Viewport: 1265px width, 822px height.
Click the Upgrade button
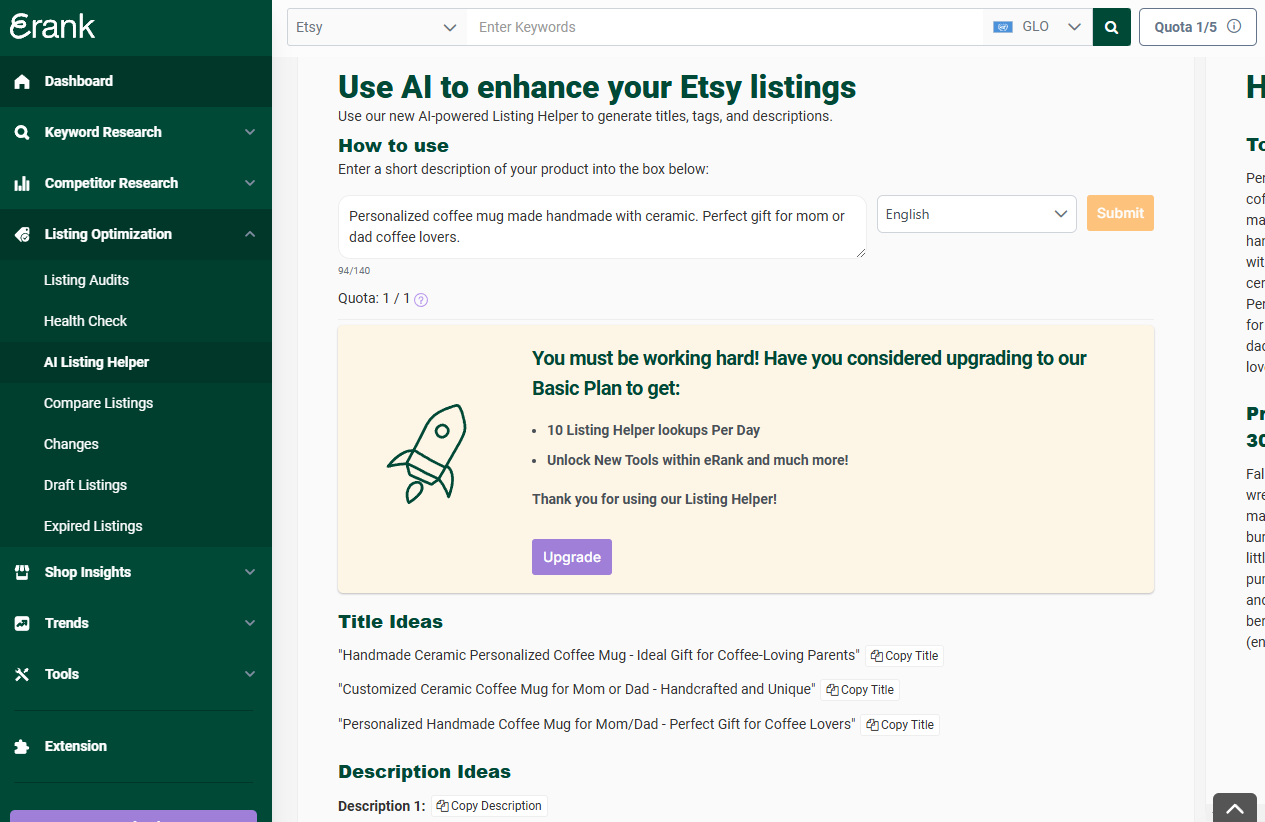pos(571,557)
